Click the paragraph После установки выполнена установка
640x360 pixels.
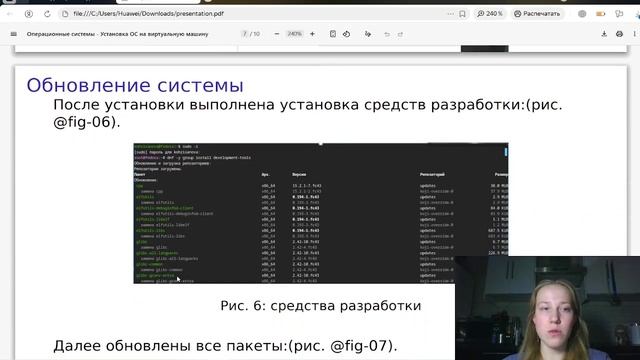(x=308, y=113)
